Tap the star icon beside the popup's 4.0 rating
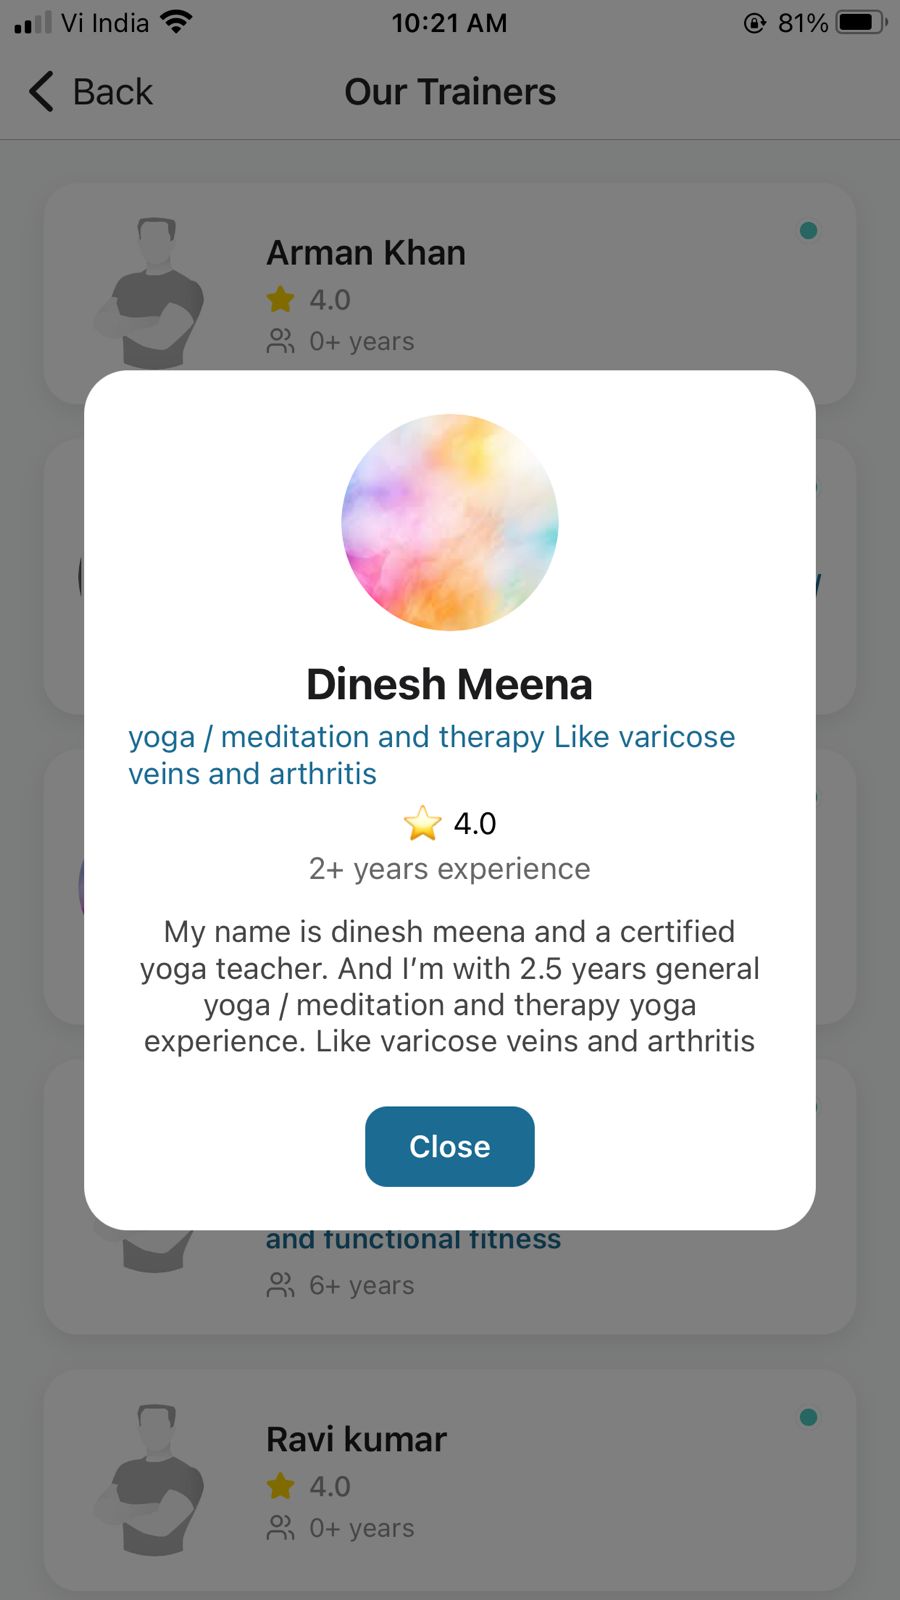The width and height of the screenshot is (900, 1600). click(422, 823)
